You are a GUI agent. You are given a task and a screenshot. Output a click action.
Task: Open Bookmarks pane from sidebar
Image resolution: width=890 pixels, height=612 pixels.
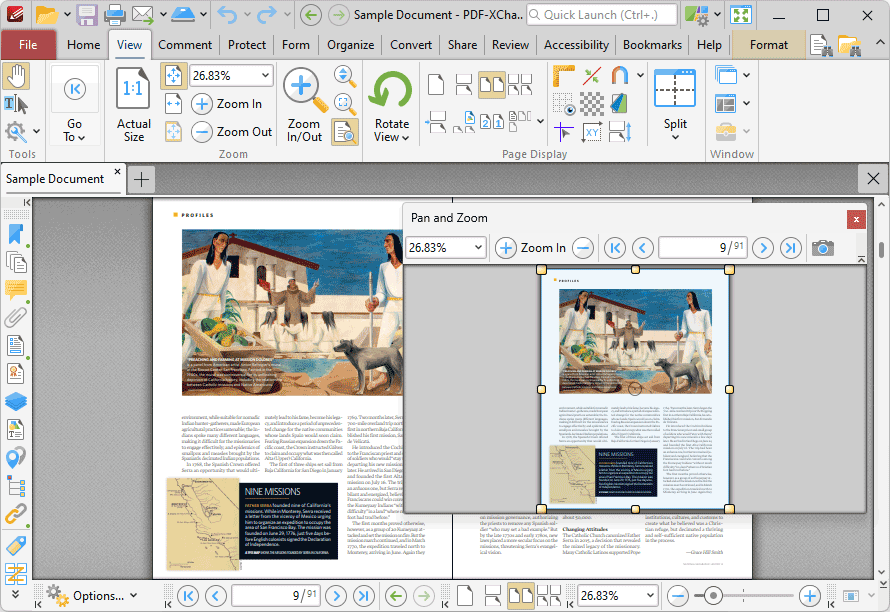tap(16, 234)
